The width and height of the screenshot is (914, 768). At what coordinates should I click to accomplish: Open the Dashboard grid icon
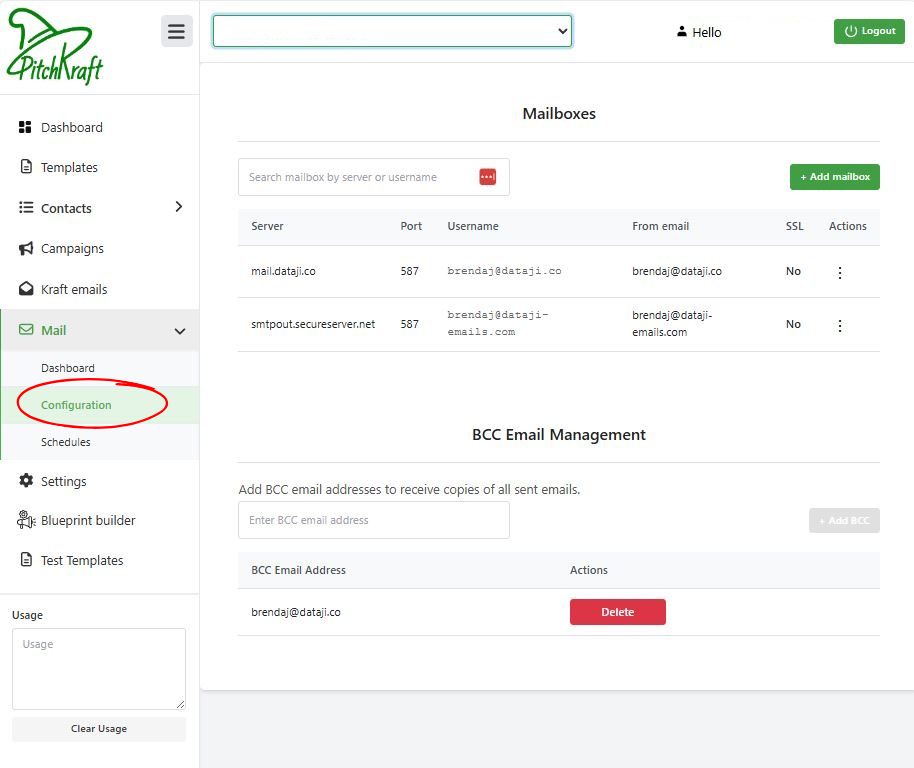point(26,127)
